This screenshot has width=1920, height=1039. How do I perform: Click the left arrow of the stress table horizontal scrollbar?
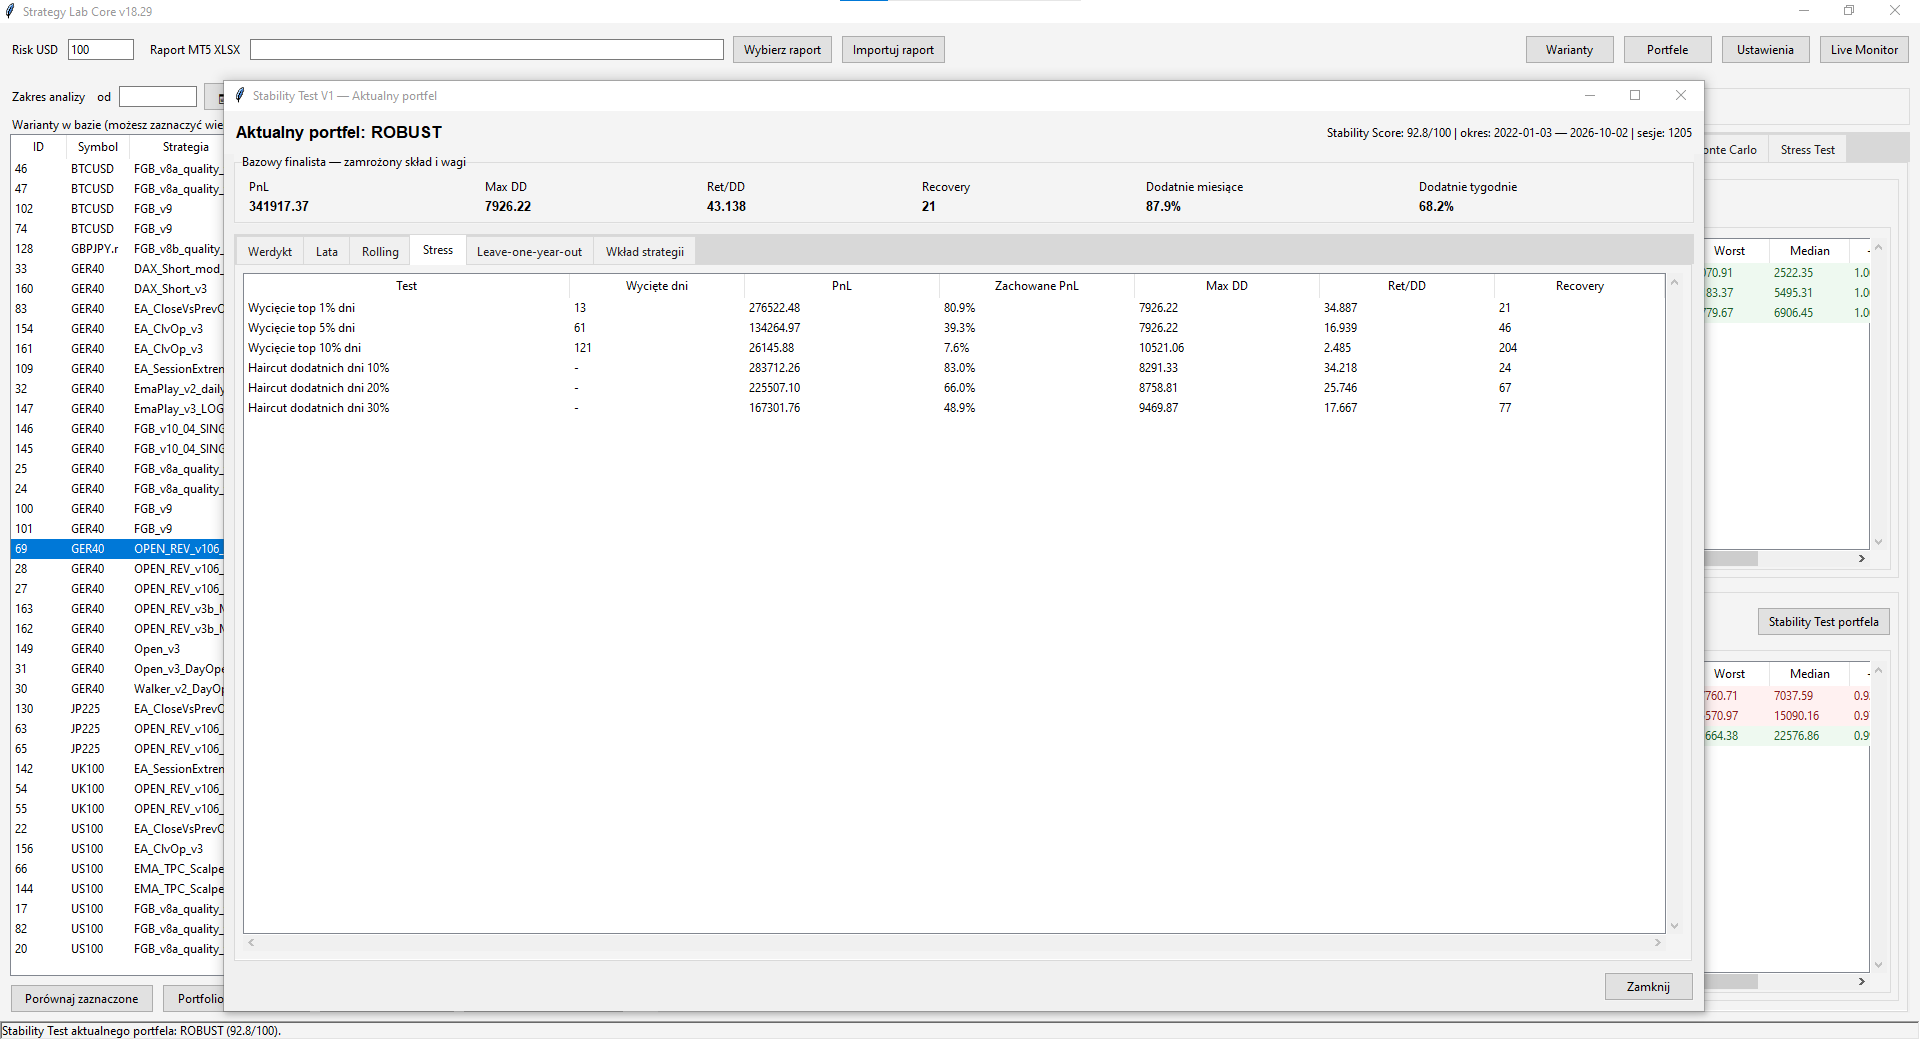point(251,942)
